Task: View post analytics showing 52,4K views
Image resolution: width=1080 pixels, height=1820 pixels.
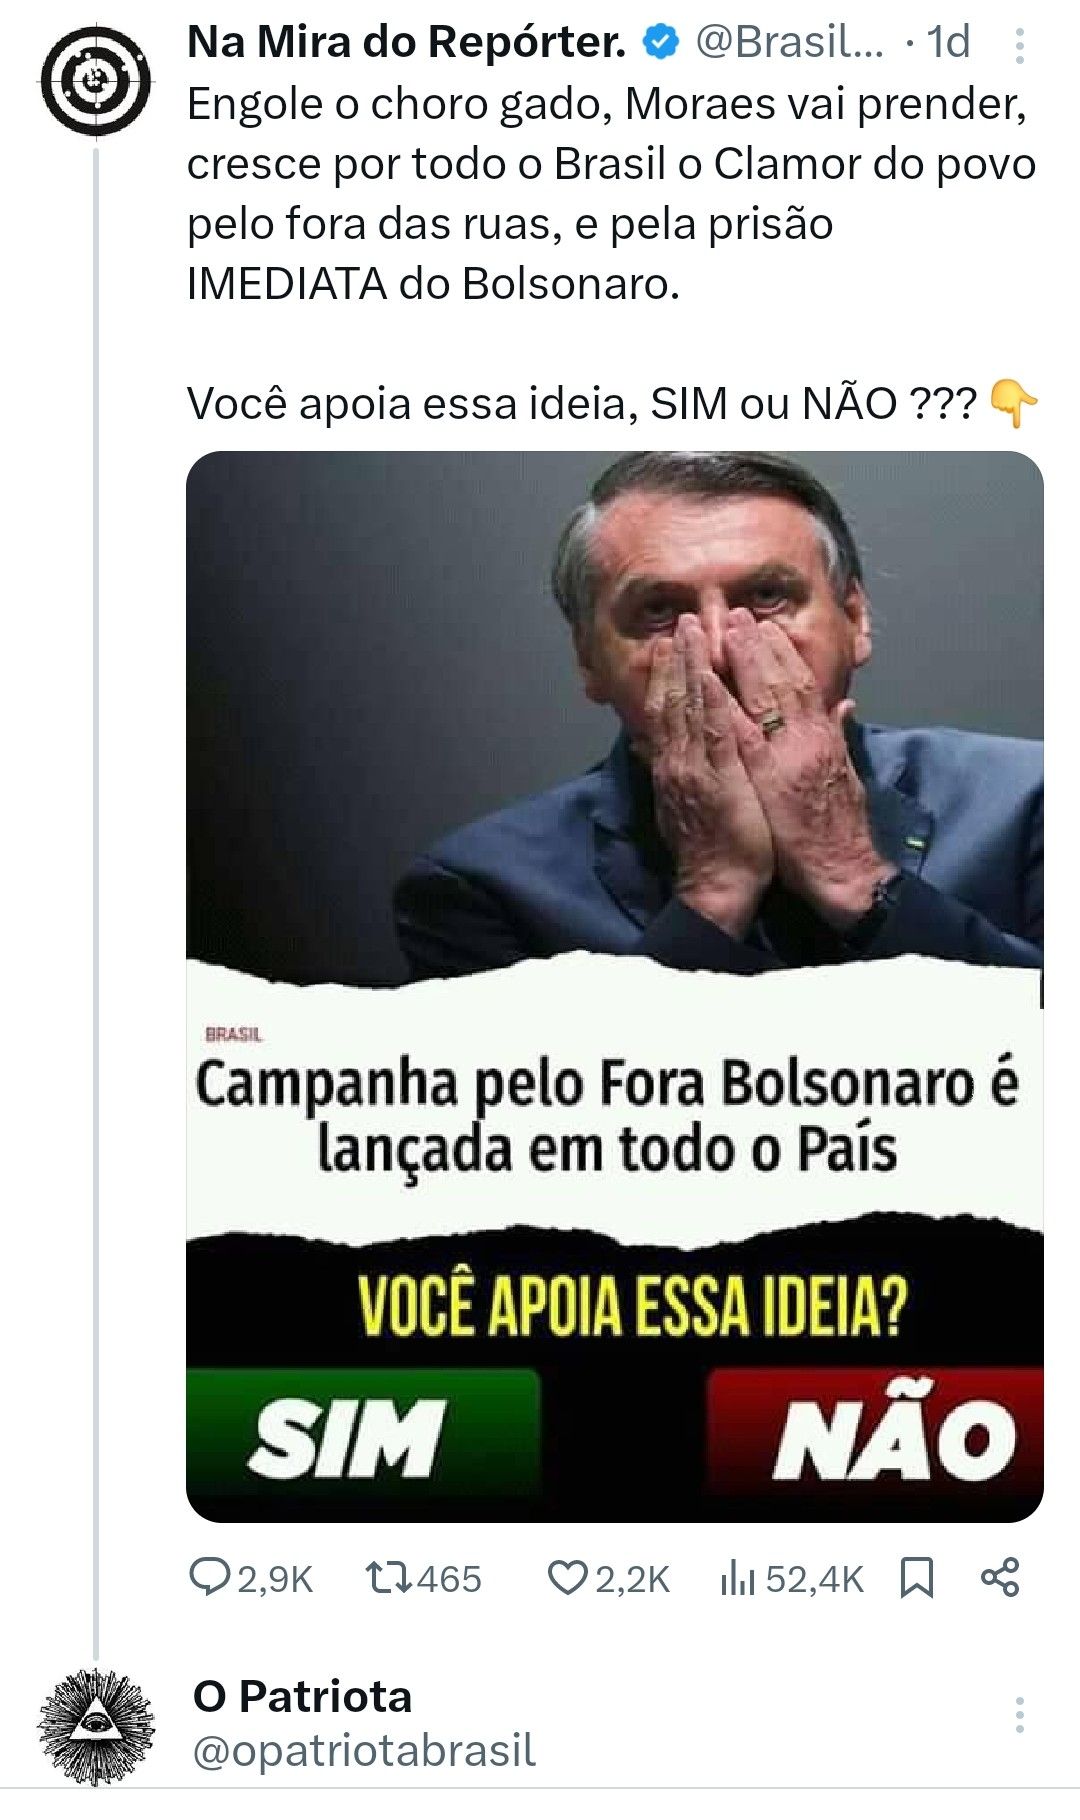Action: (792, 1579)
